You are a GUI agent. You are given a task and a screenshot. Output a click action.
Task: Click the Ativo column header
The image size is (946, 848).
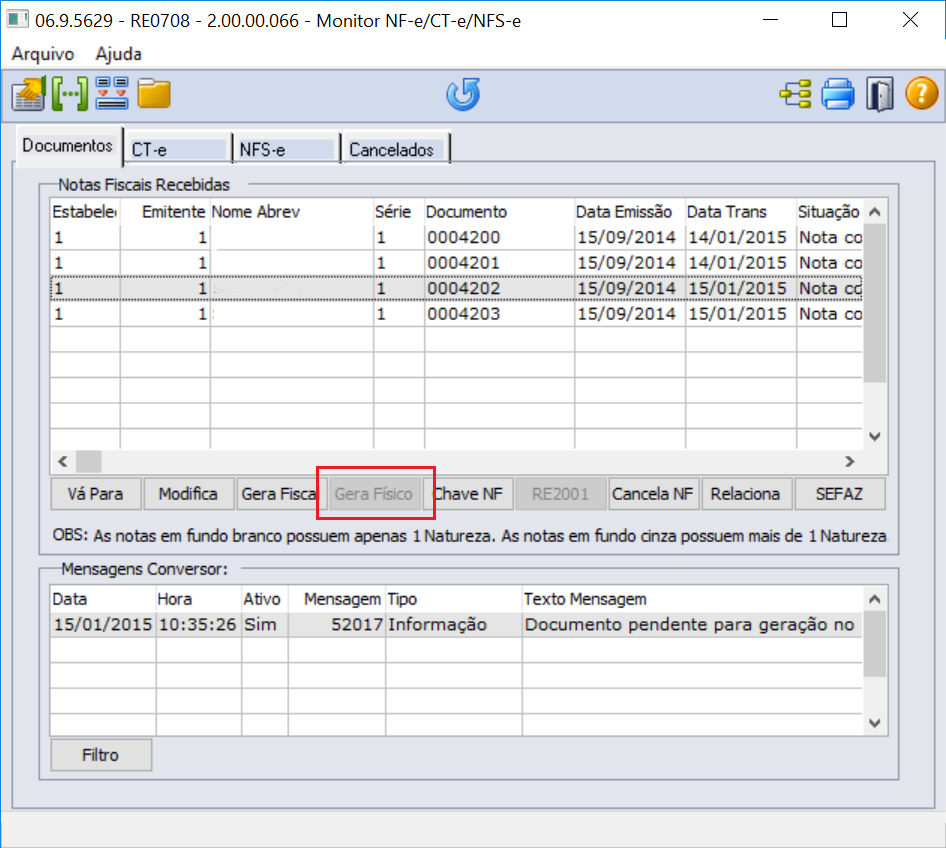point(265,599)
